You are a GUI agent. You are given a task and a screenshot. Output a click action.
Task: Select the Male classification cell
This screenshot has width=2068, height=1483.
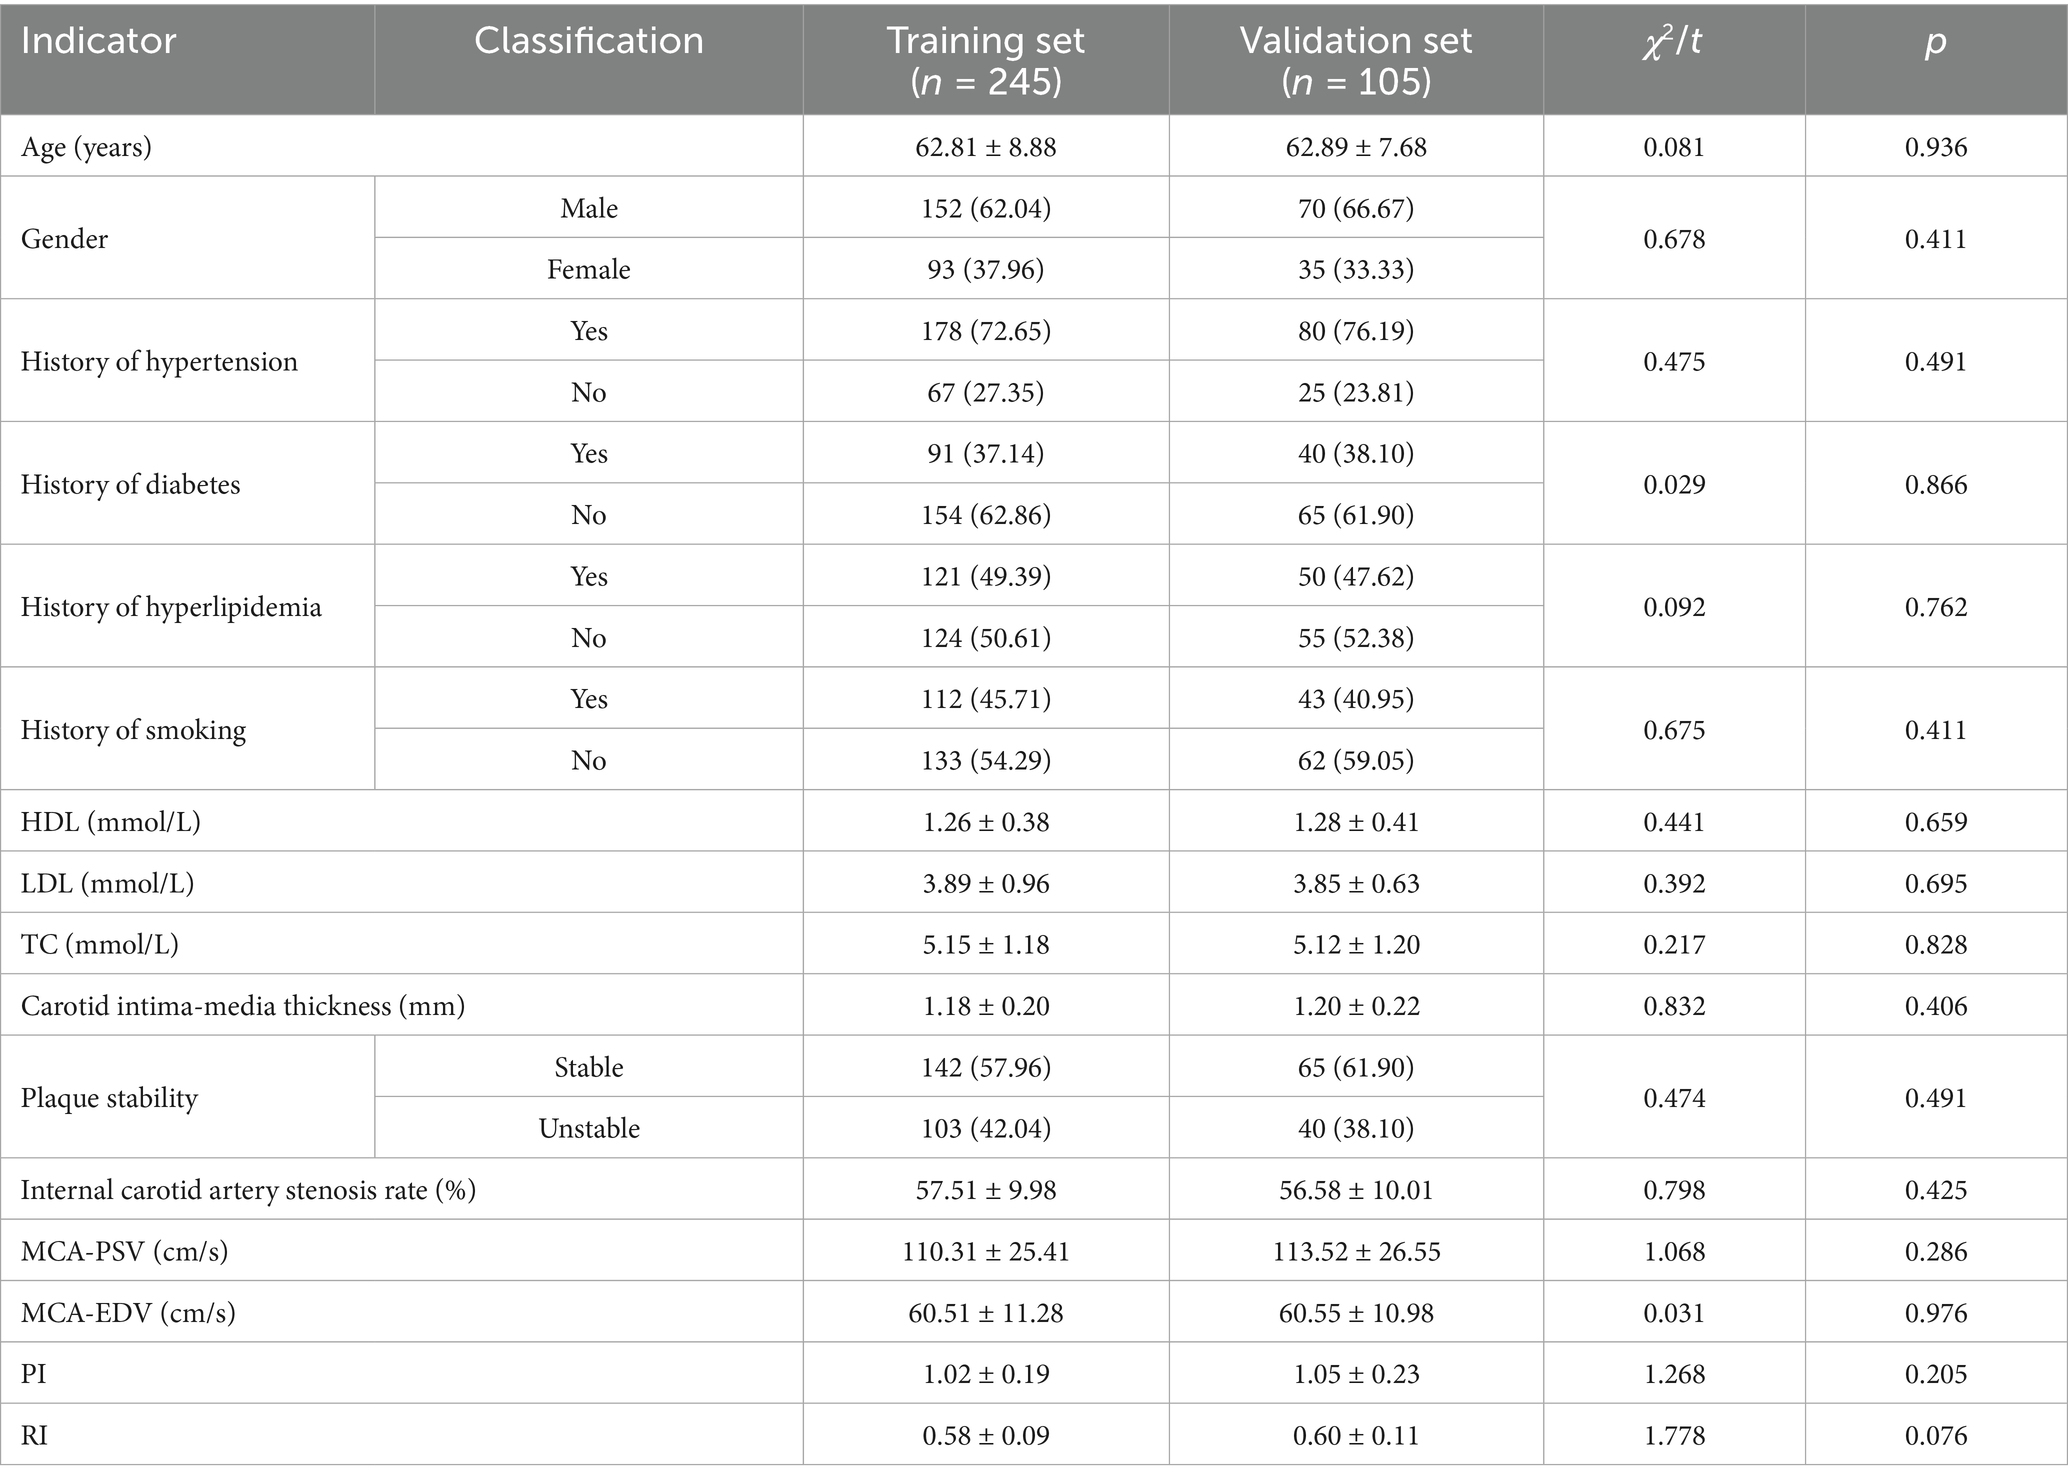[589, 208]
